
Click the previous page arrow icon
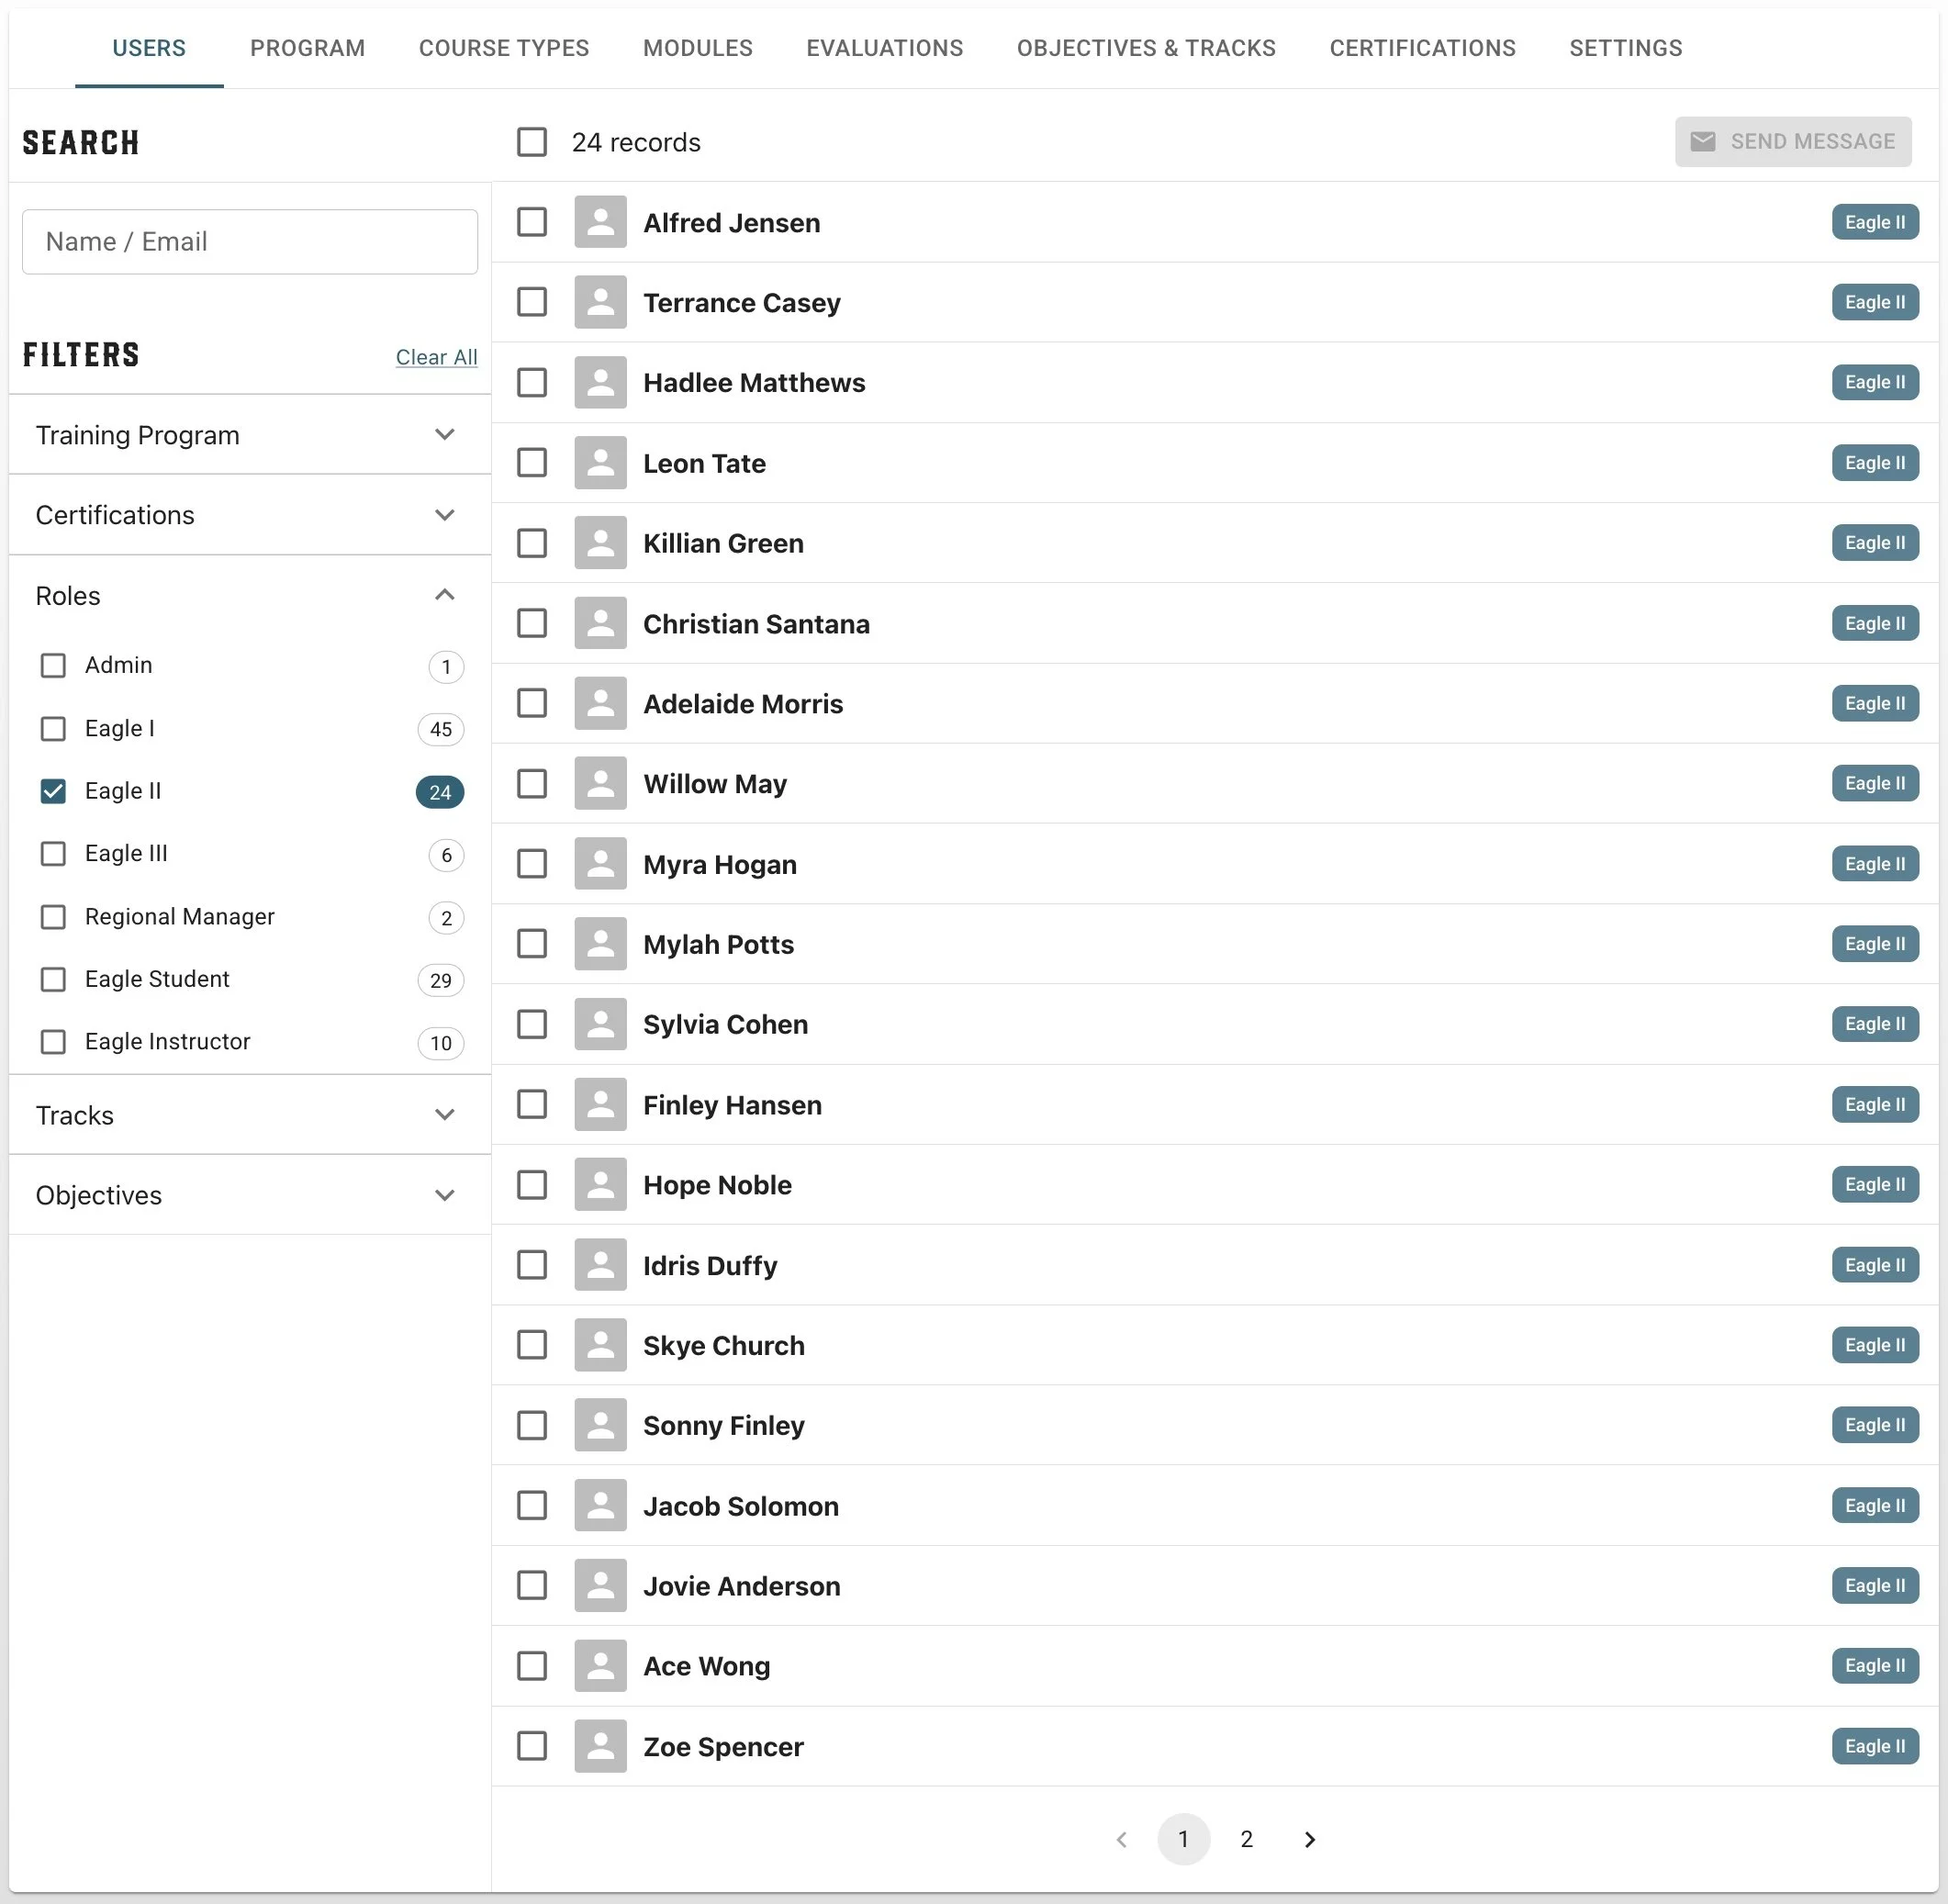click(x=1121, y=1839)
